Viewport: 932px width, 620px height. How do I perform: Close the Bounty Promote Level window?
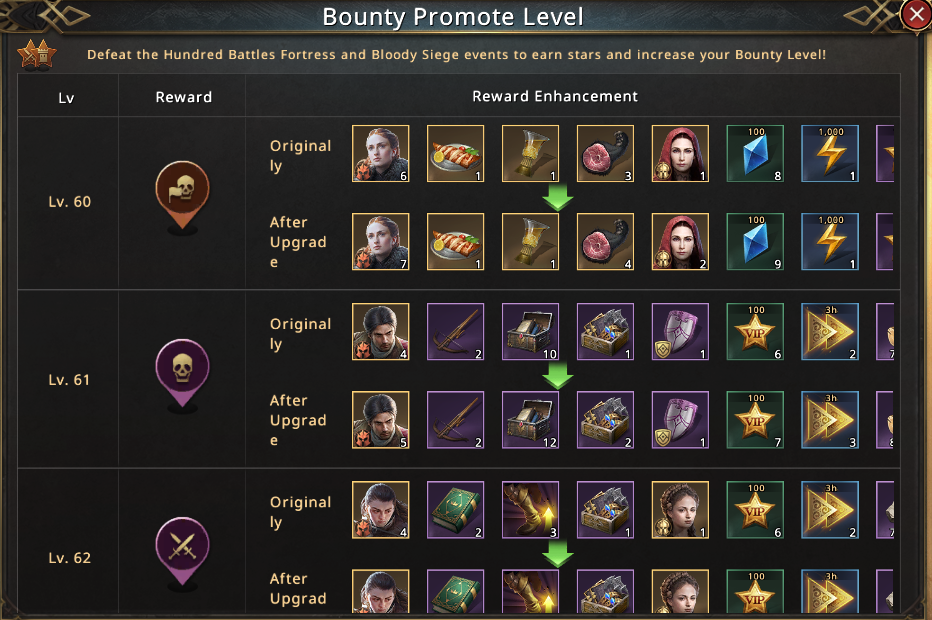tap(915, 14)
